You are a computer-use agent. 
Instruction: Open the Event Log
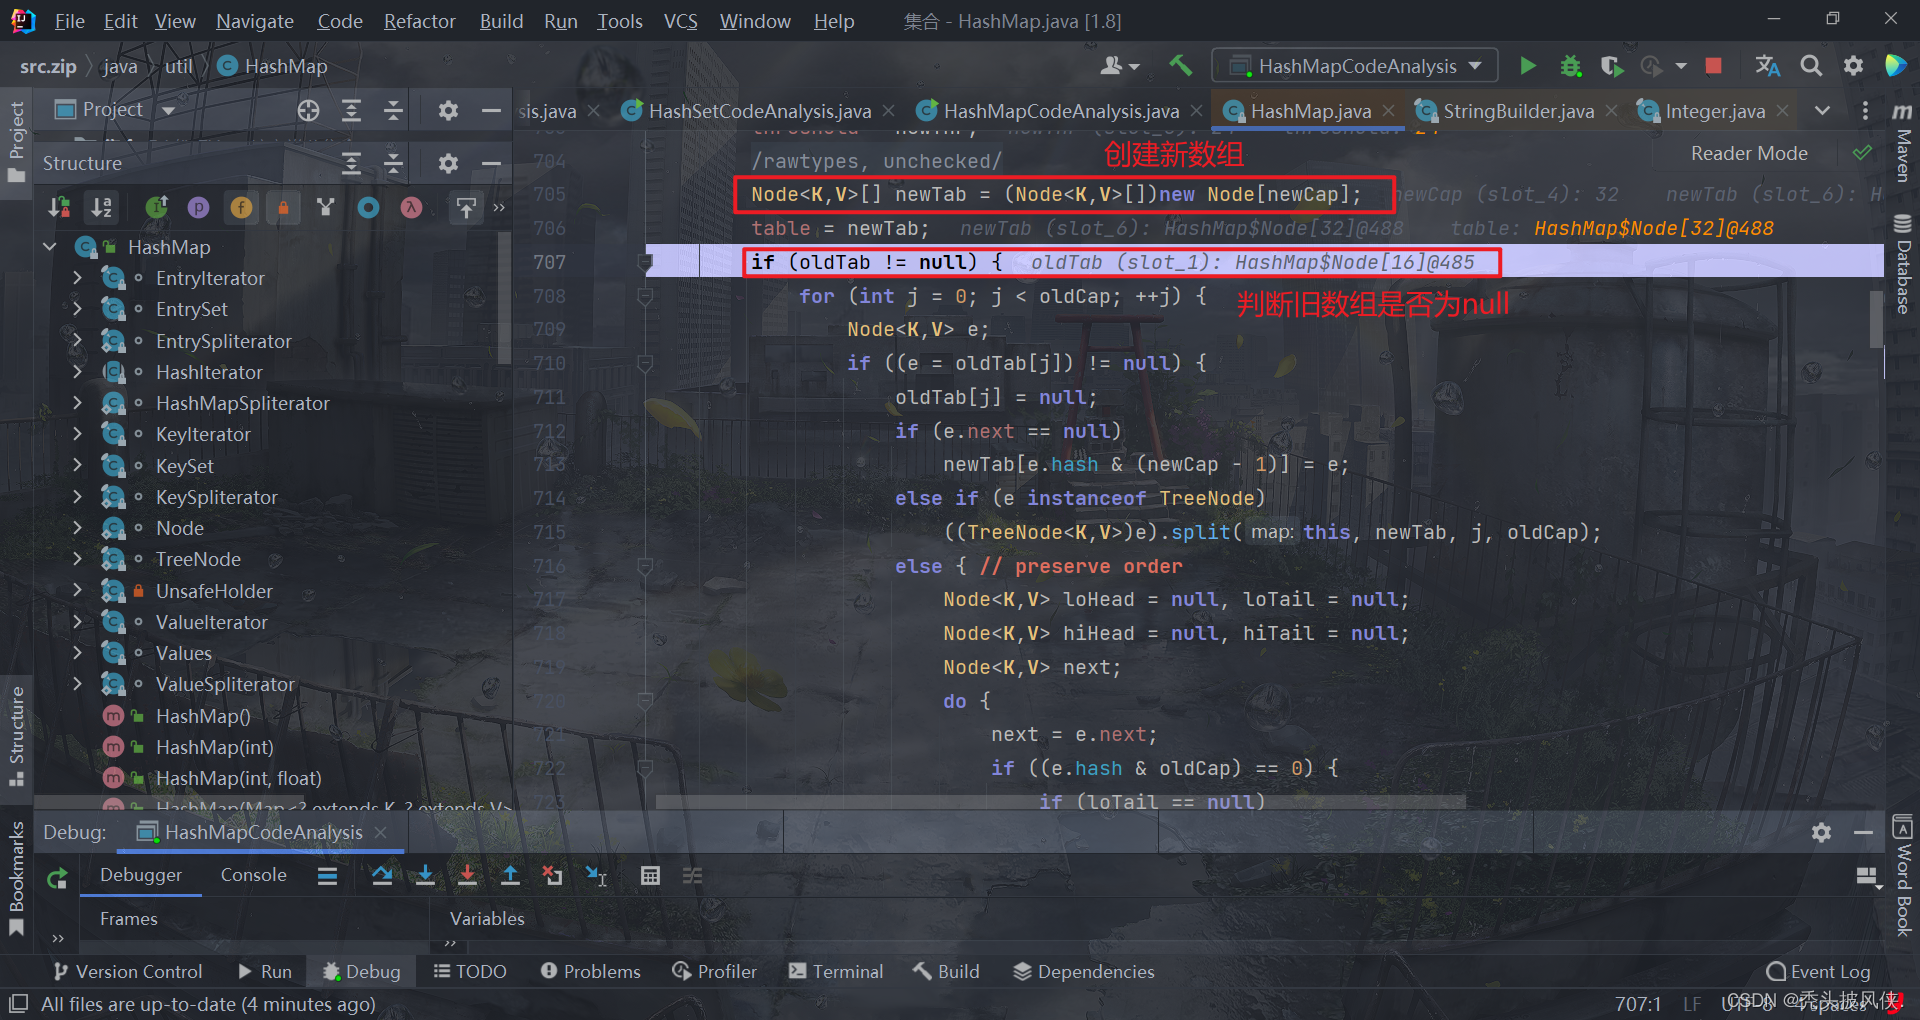coord(1819,971)
